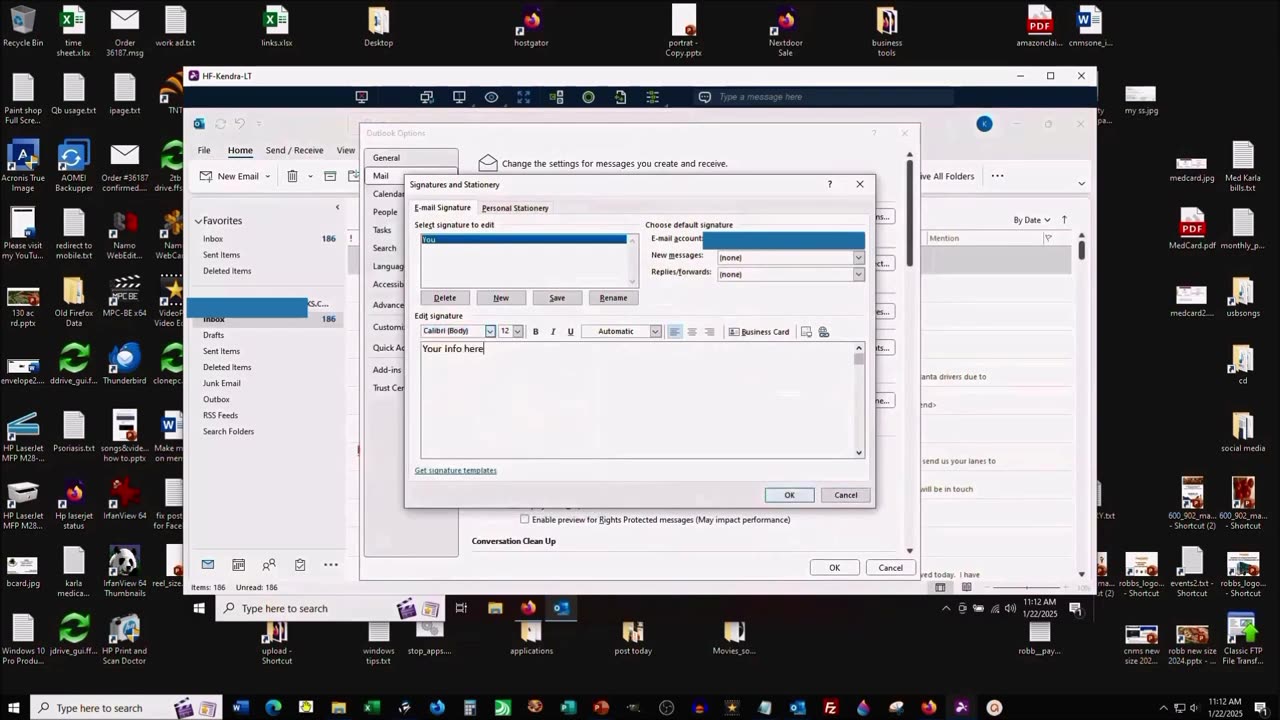Enable preview for Rights Protected messages checkbox
This screenshot has width=1280, height=720.
(524, 519)
